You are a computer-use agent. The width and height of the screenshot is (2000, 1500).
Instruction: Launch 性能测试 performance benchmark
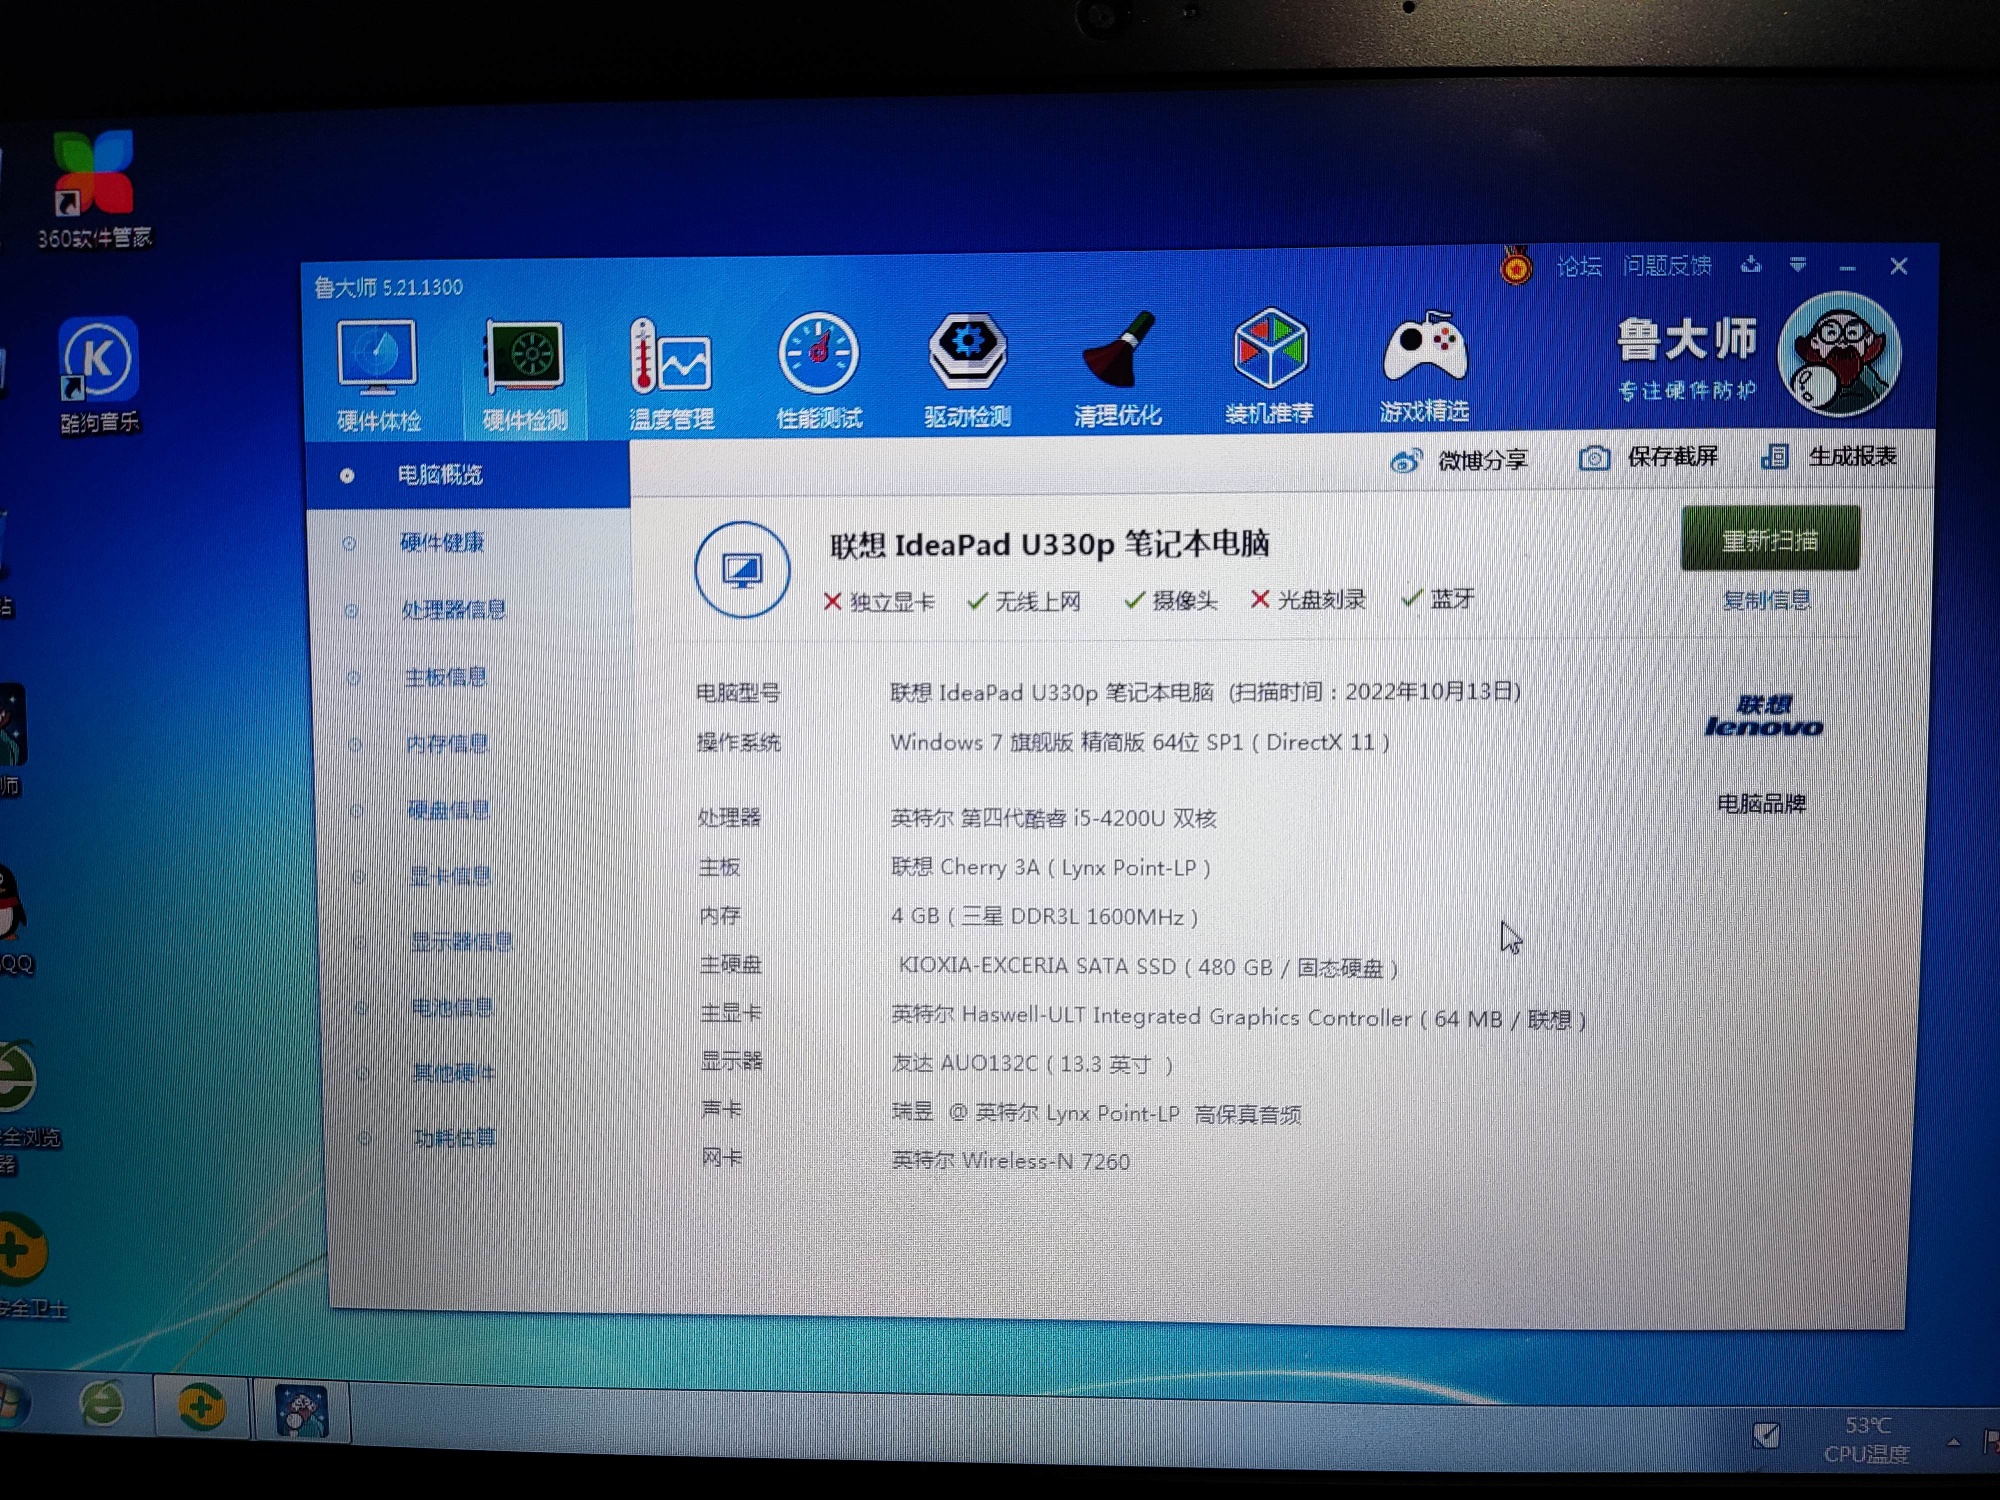click(x=819, y=372)
